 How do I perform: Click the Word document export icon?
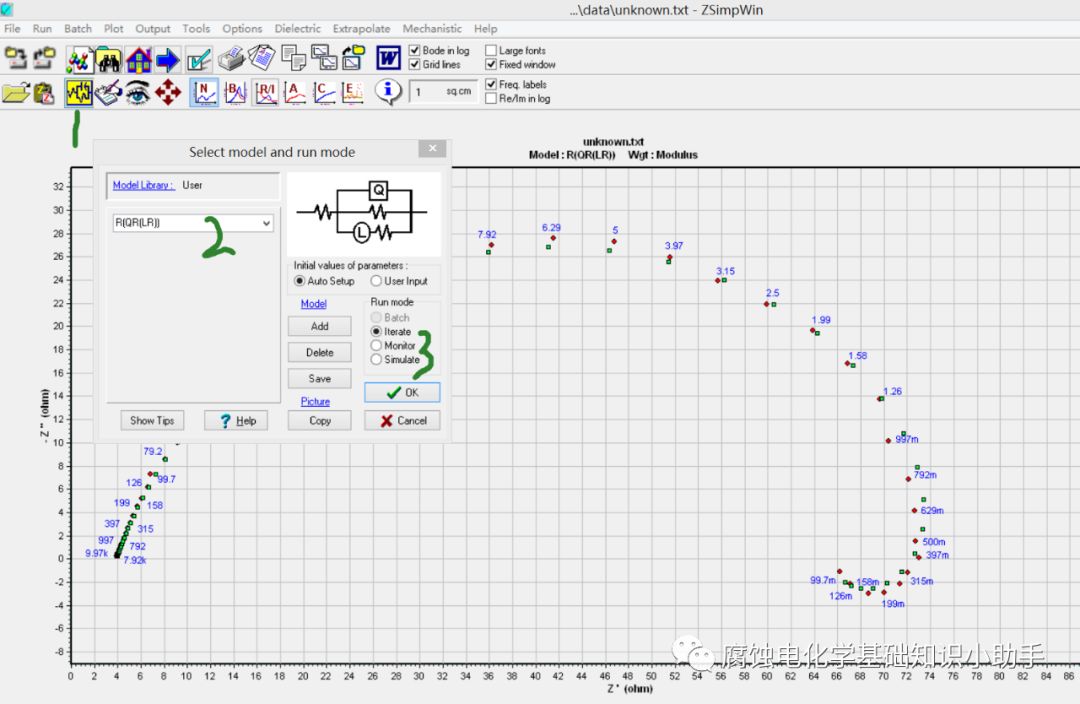pos(388,58)
